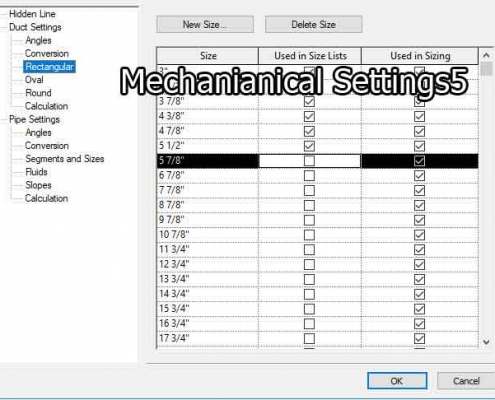Sort by the Size column header
Viewport: 495px width, 400px height.
(208, 56)
